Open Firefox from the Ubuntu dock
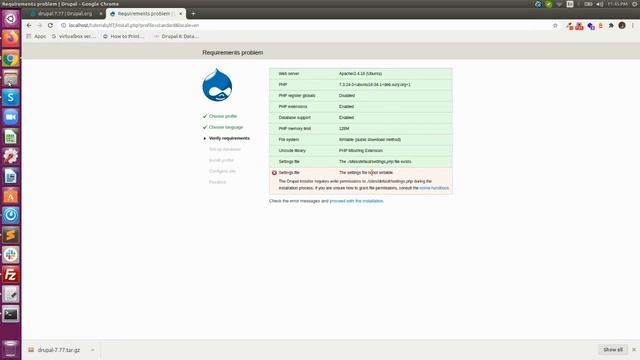640x360 pixels. point(11,38)
